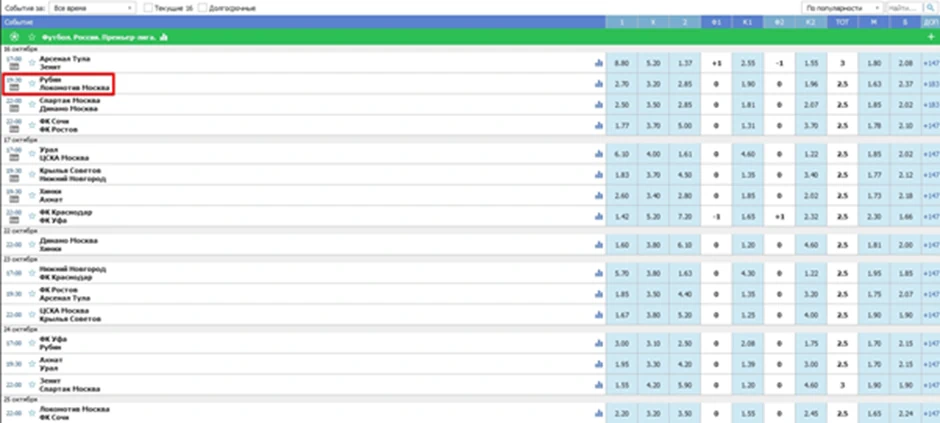The image size is (940, 423).
Task: Open the По популярности sorting dropdown
Action: [x=842, y=8]
